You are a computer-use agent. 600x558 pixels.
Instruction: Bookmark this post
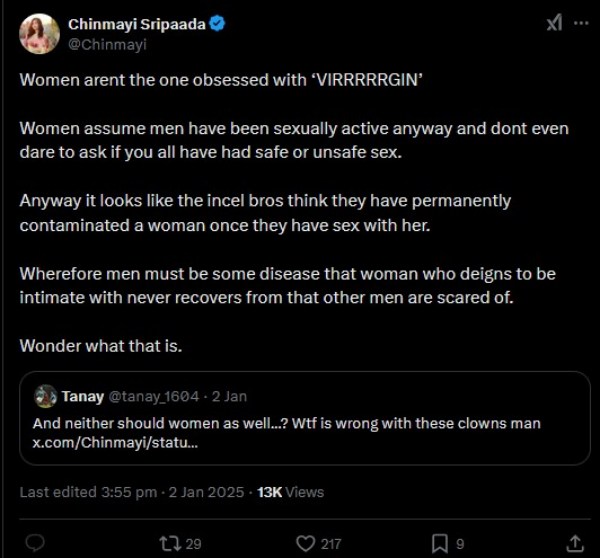click(440, 543)
